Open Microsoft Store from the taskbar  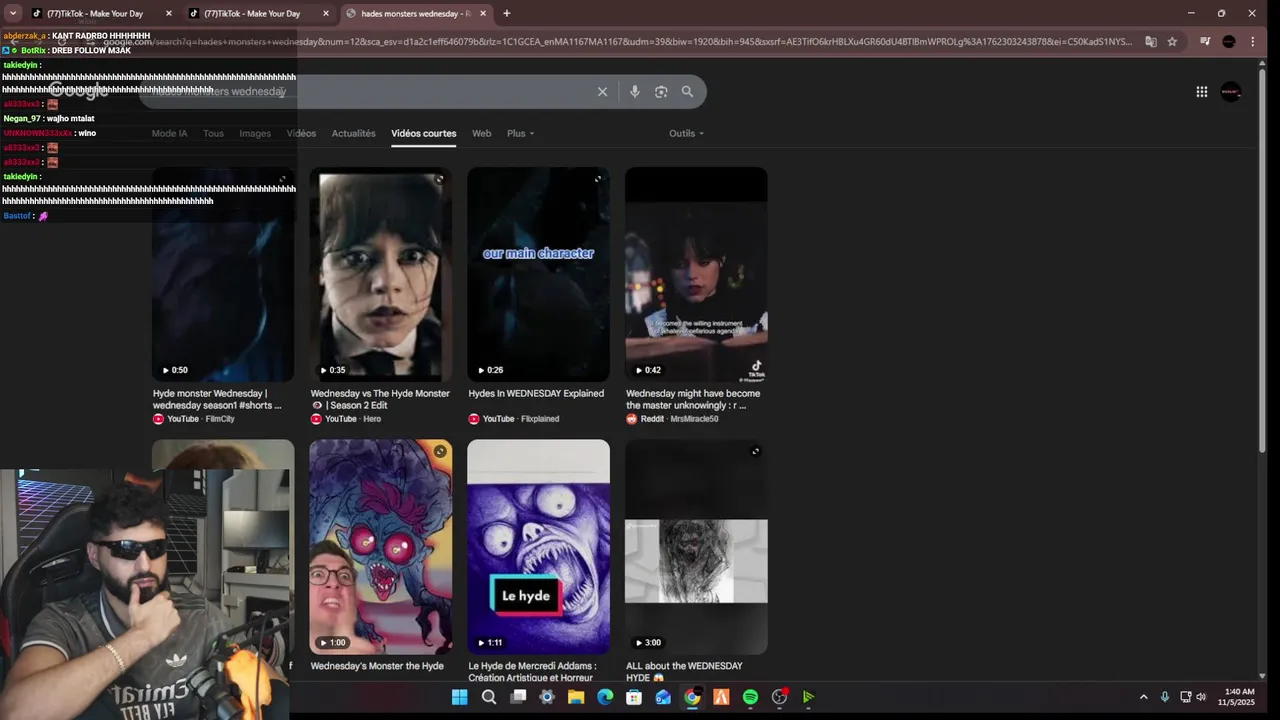coord(634,697)
